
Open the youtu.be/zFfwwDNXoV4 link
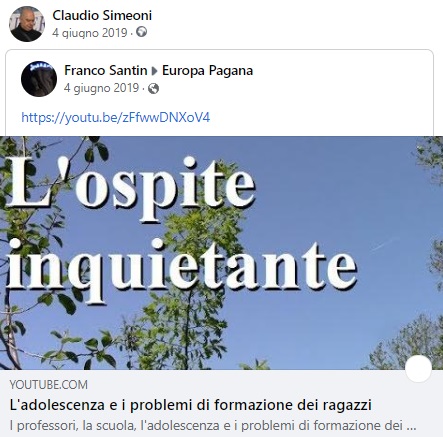pyautogui.click(x=116, y=117)
